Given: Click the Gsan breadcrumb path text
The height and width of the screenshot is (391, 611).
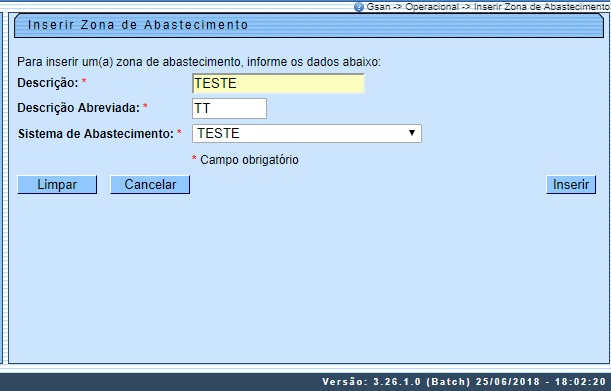Looking at the screenshot, I should [488, 7].
